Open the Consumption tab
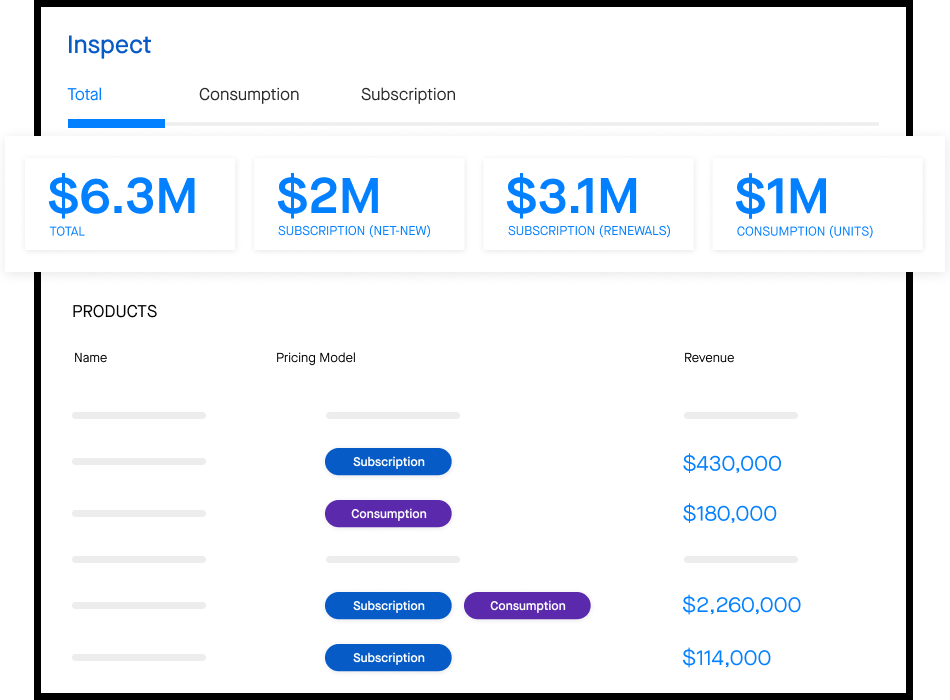 (x=249, y=95)
